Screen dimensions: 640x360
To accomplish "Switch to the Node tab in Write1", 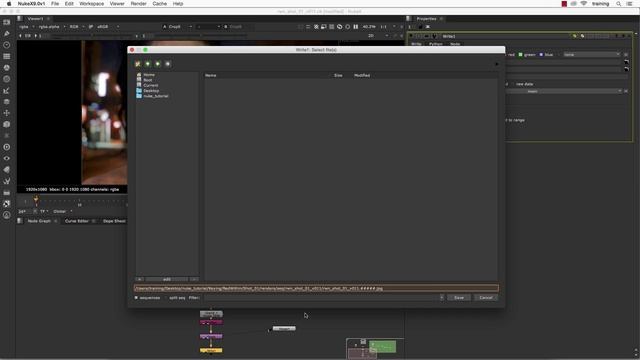I will [x=455, y=44].
